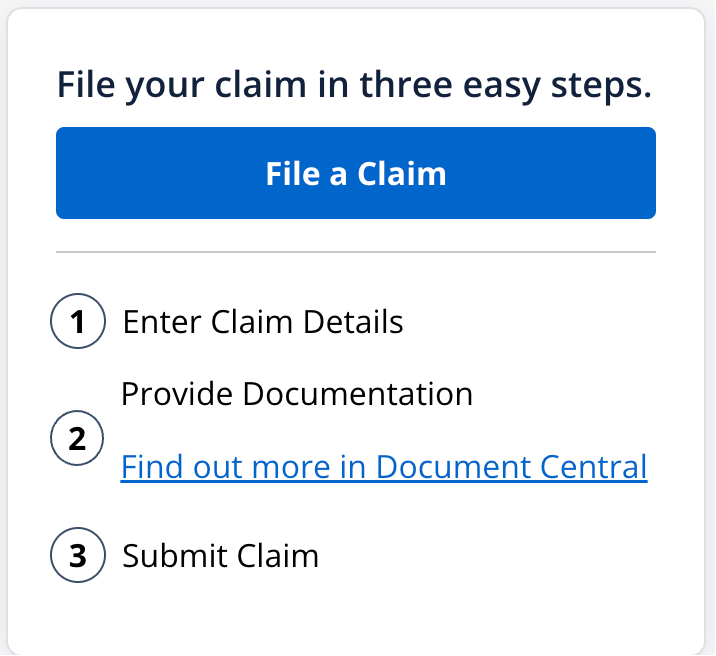This screenshot has width=716, height=656.
Task: Go to Document Central via the underlined link
Action: click(383, 467)
